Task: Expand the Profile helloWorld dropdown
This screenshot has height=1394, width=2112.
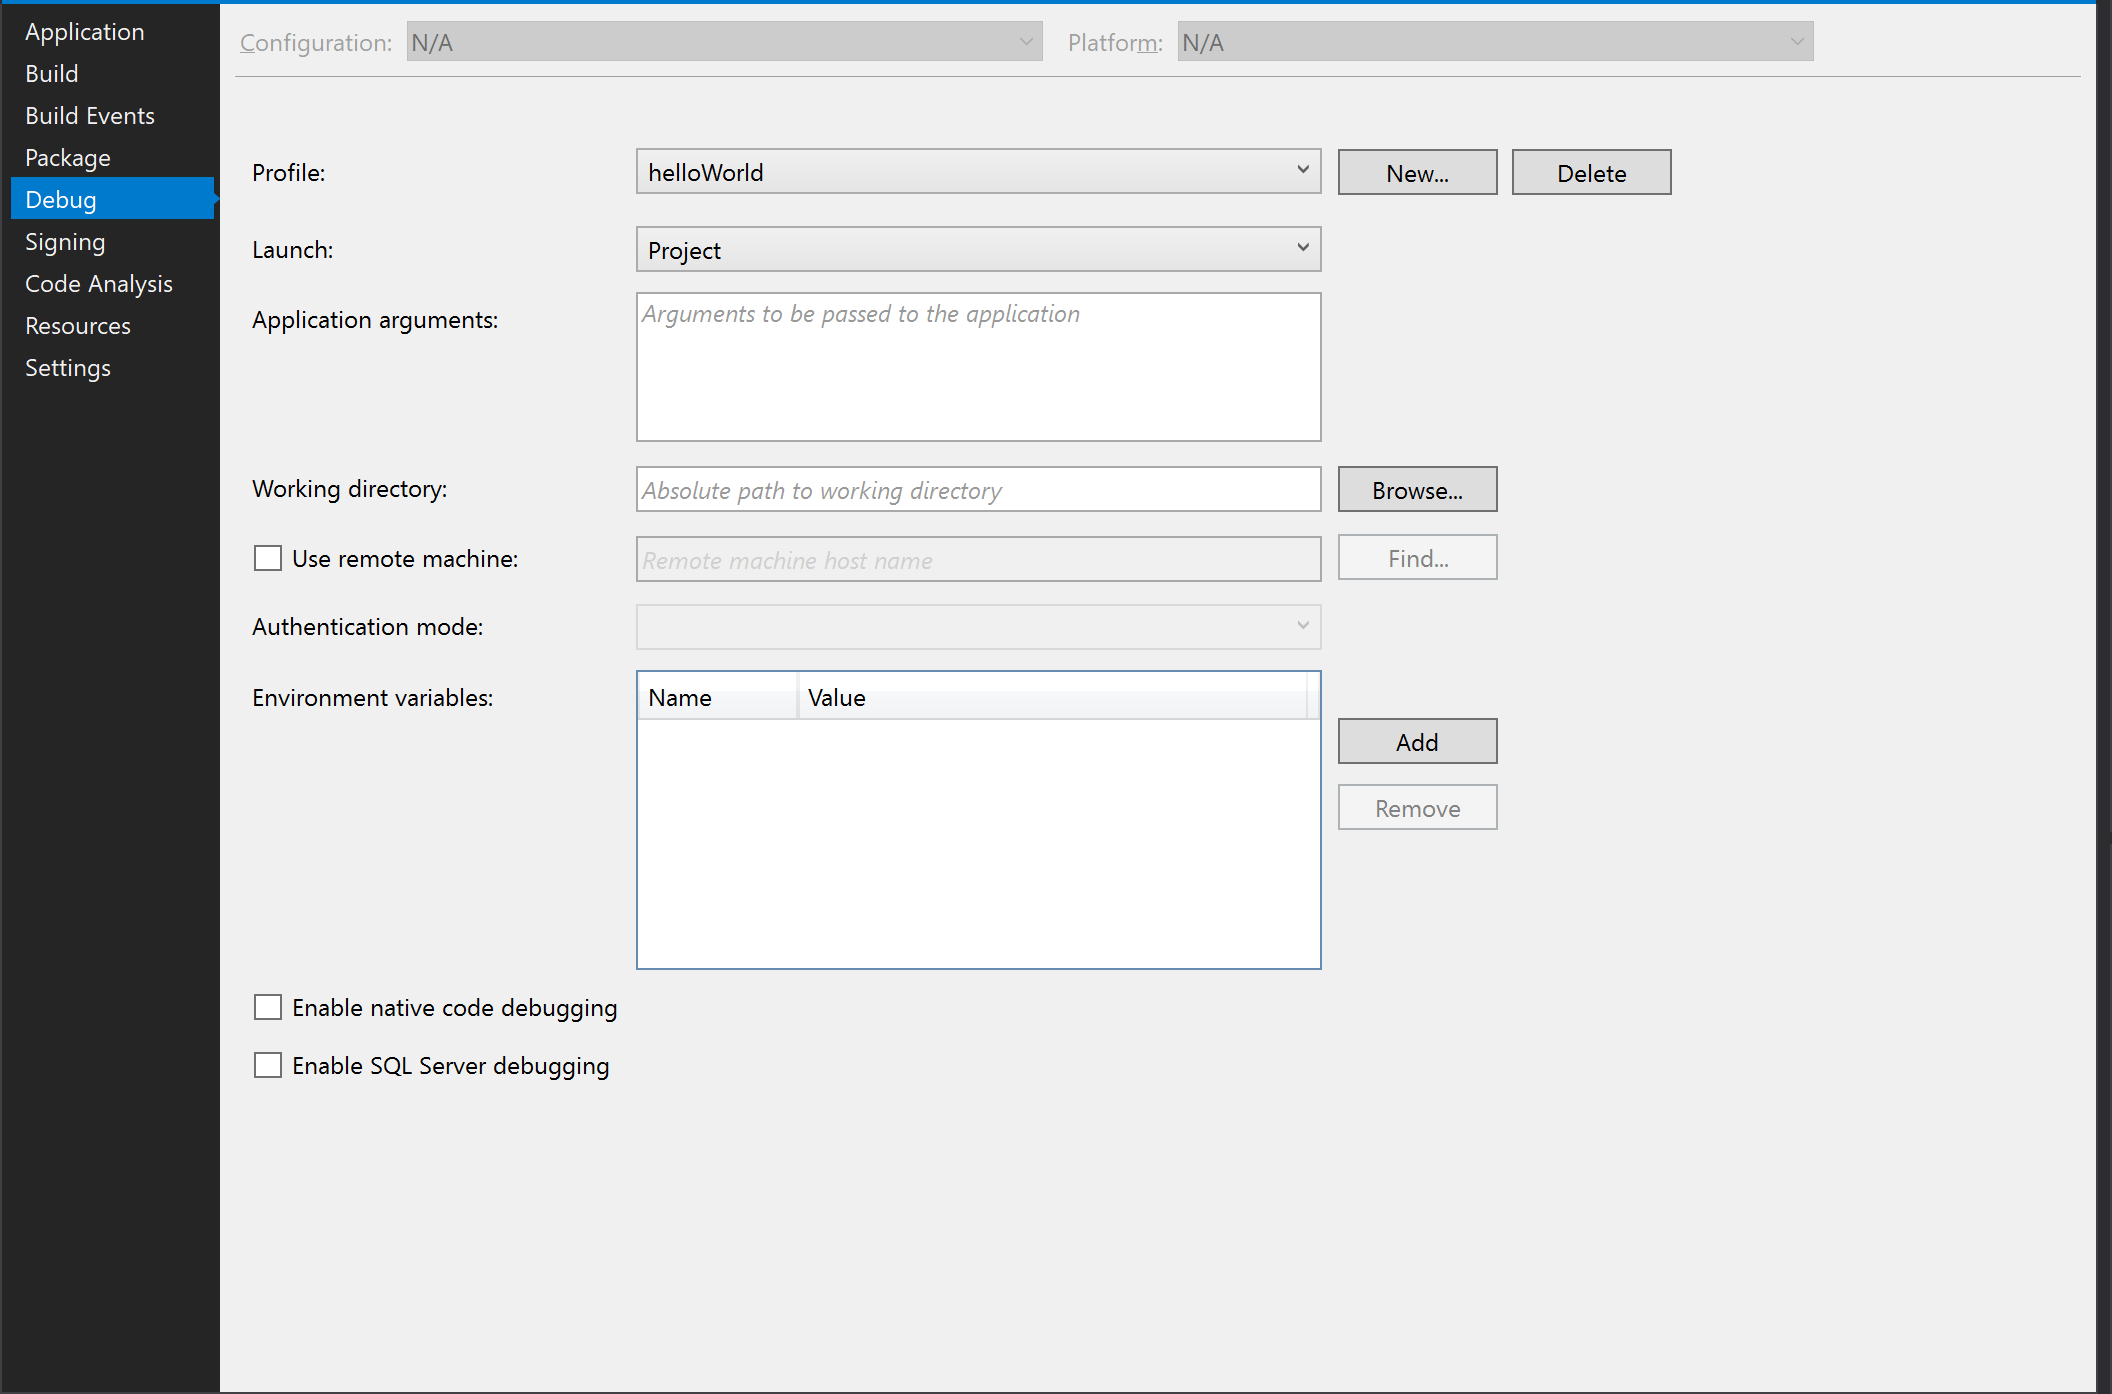Action: coord(978,172)
